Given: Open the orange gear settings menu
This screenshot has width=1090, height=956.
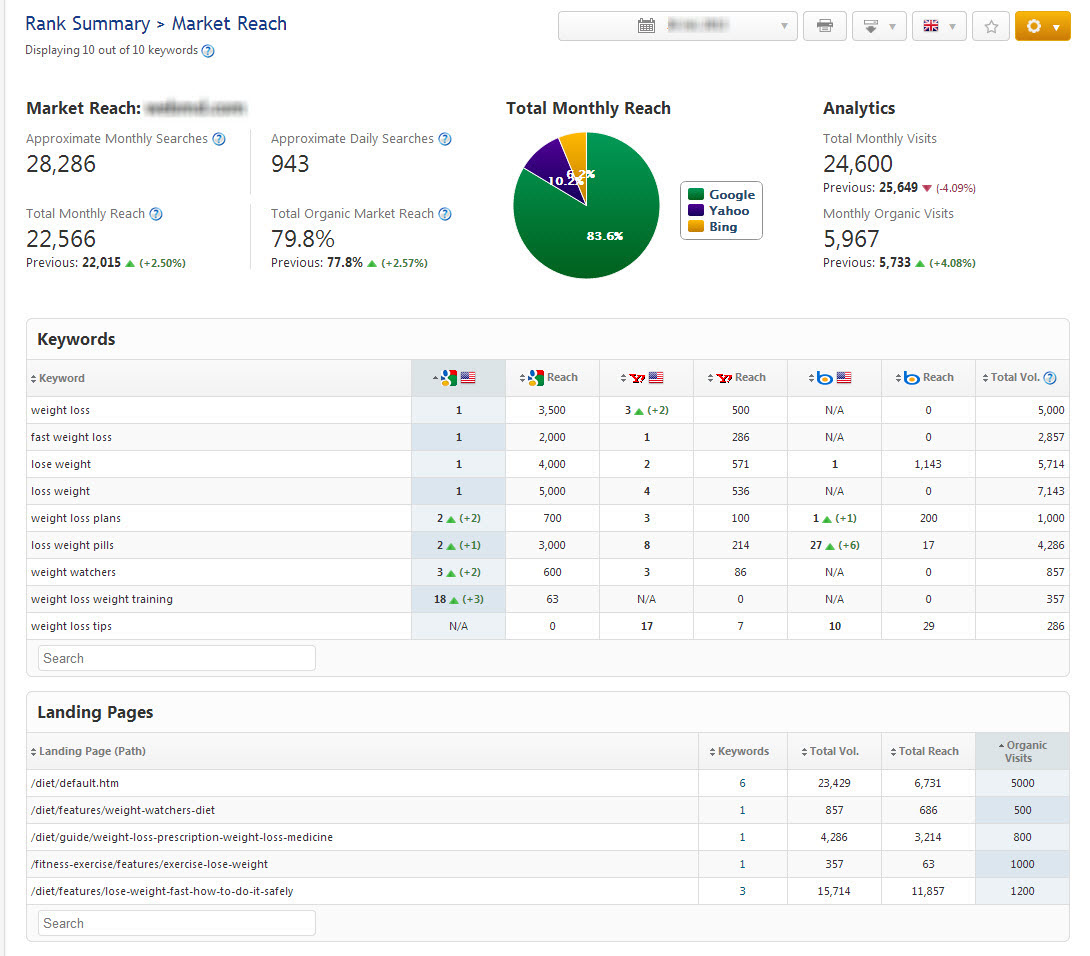Looking at the screenshot, I should (x=1042, y=26).
